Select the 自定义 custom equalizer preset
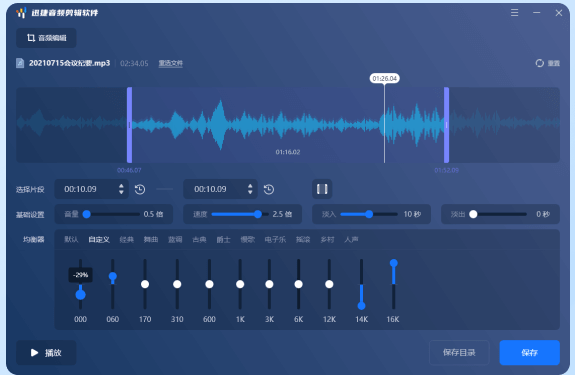This screenshot has height=375, width=575. pyautogui.click(x=99, y=239)
